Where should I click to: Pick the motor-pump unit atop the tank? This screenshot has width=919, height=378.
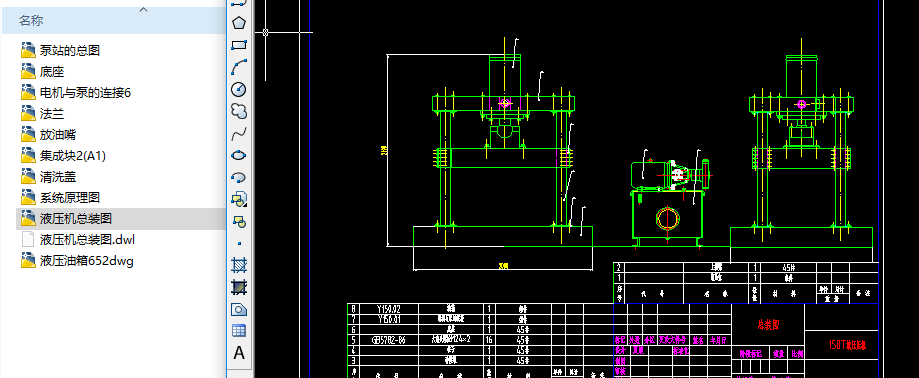(x=670, y=174)
